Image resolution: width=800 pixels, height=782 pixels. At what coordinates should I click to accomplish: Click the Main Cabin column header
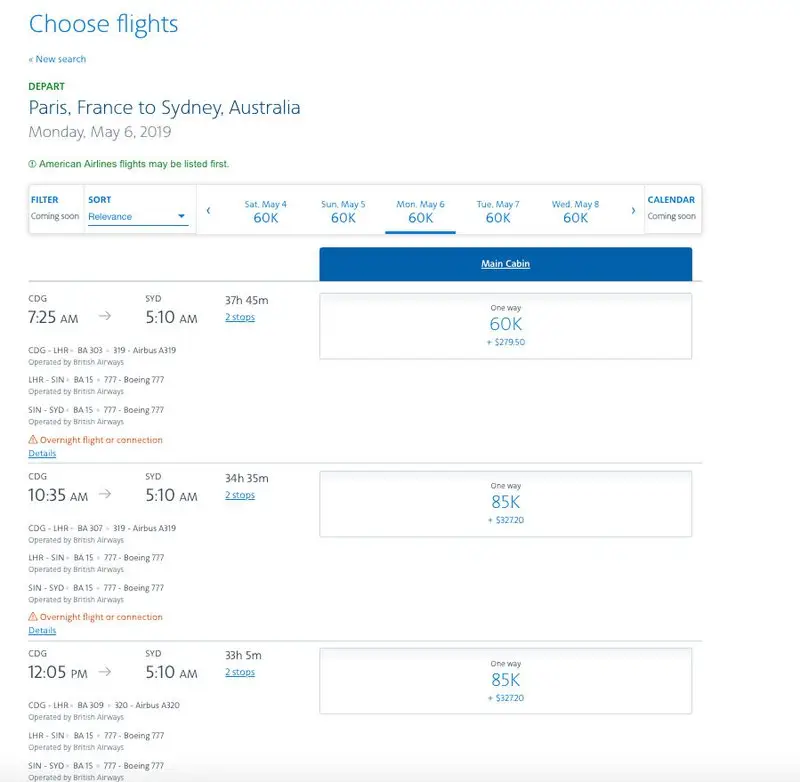(x=505, y=264)
